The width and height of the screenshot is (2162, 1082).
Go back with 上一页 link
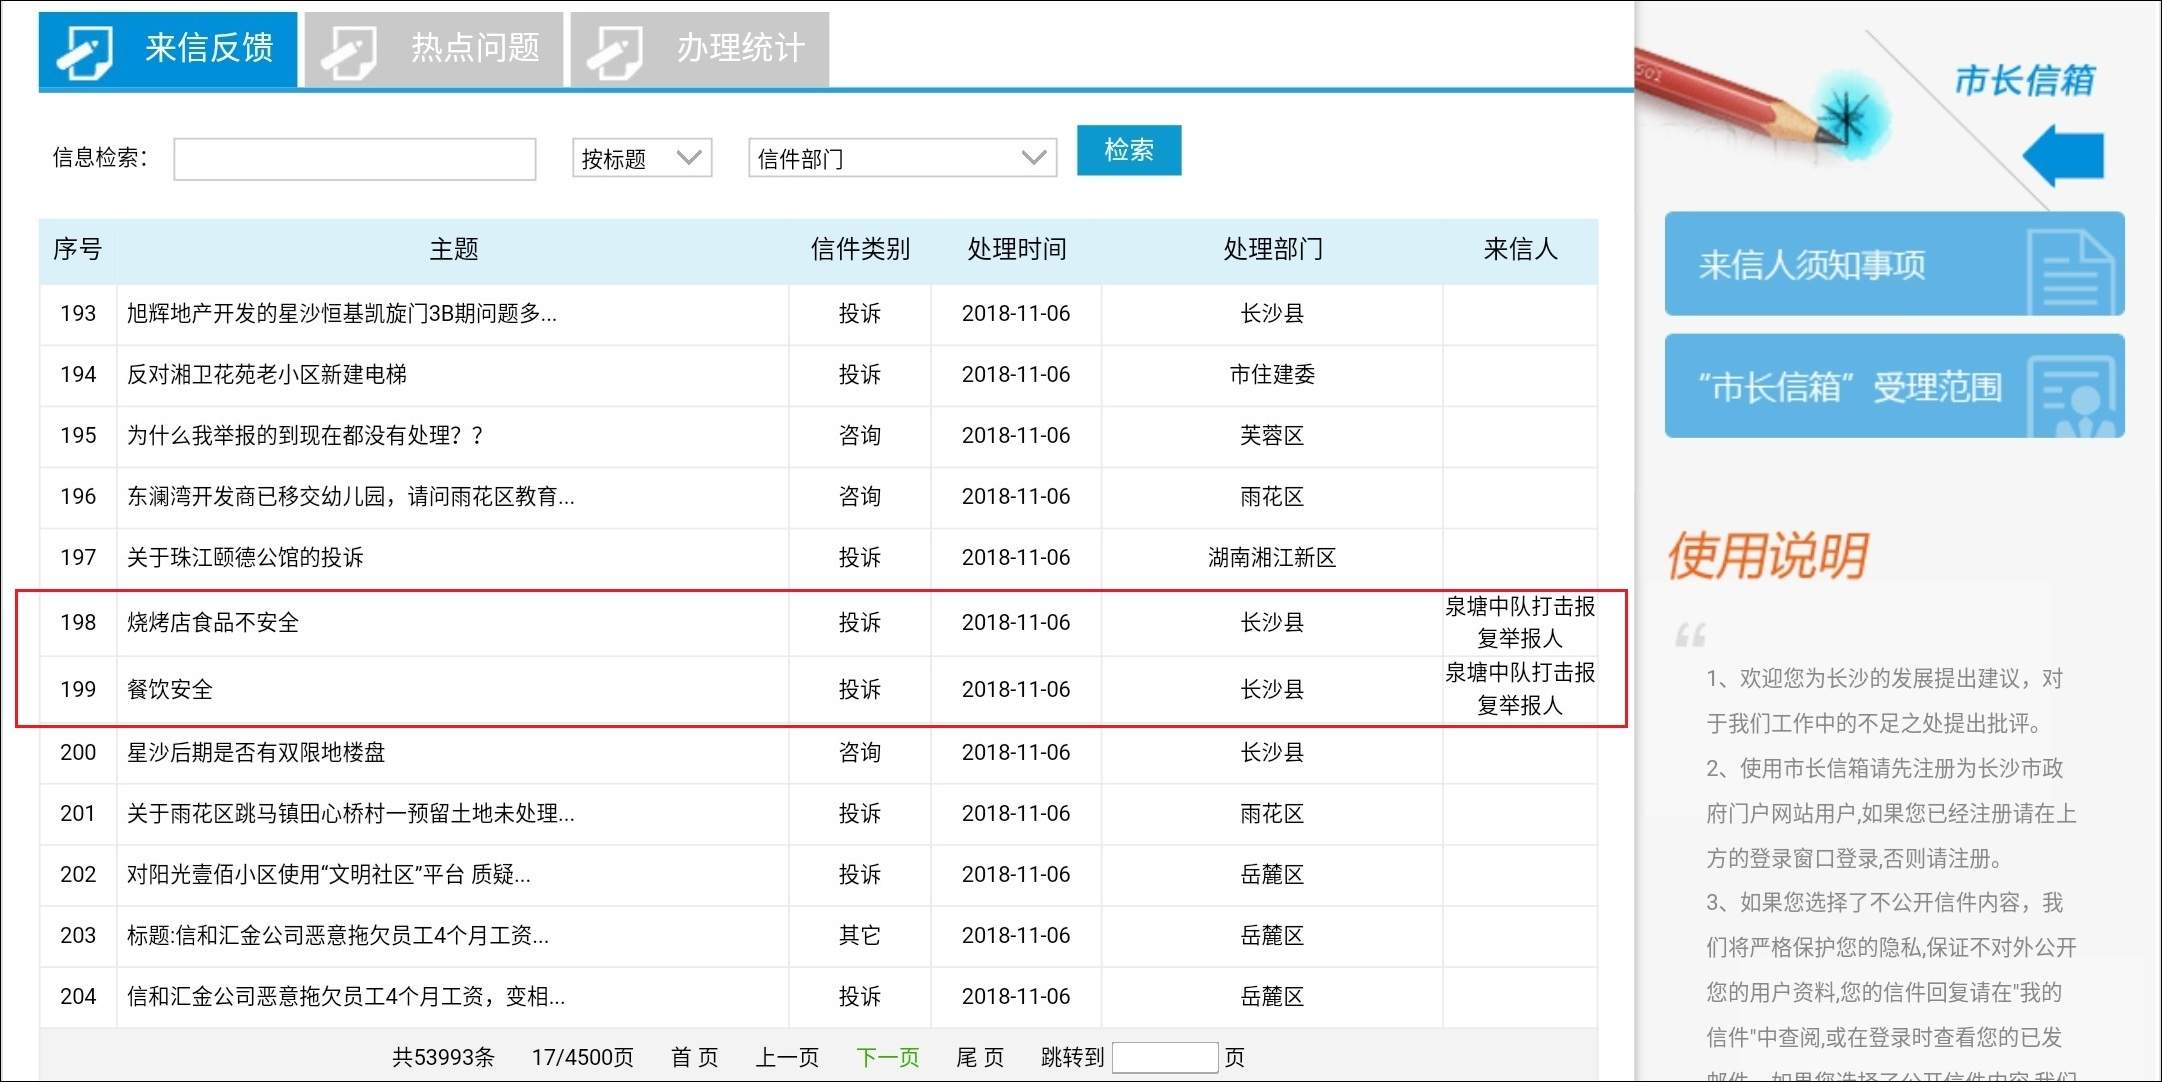(787, 1057)
